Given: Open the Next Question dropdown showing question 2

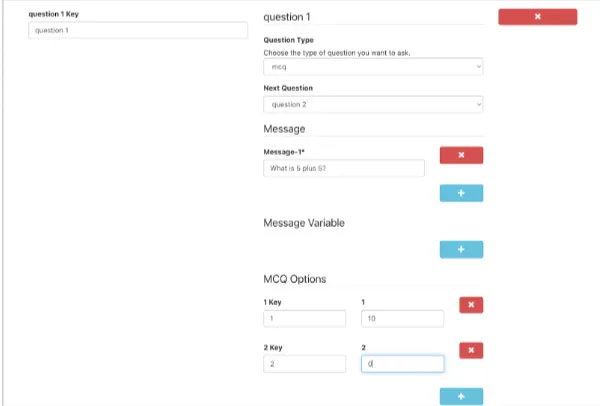Looking at the screenshot, I should tap(373, 104).
